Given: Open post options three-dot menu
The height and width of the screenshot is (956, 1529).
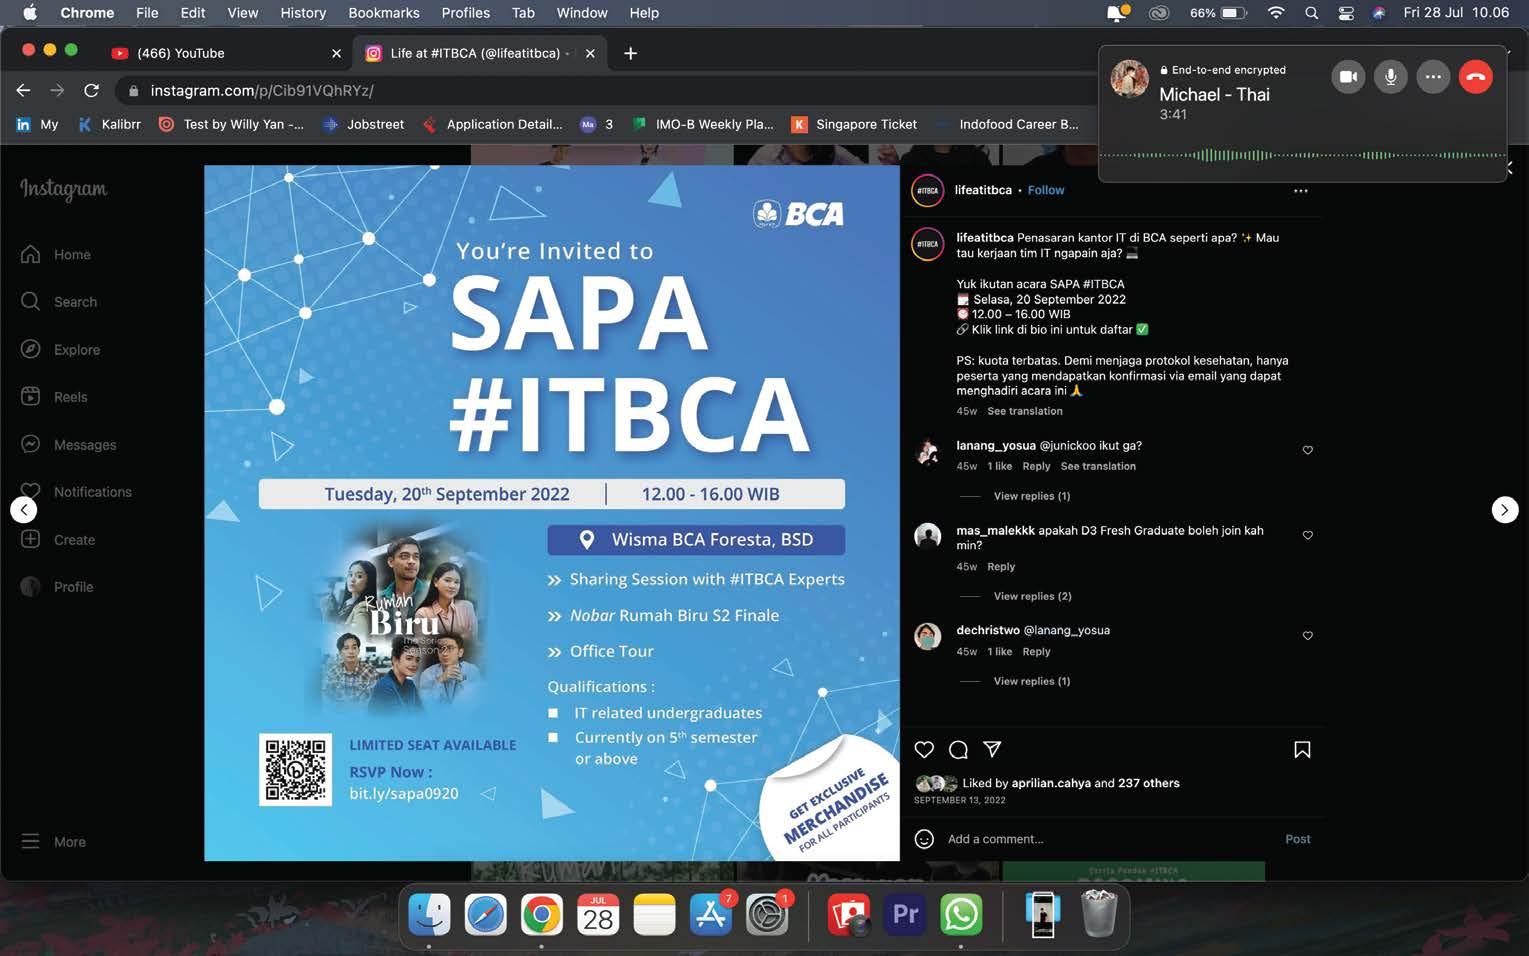Looking at the screenshot, I should point(1300,190).
